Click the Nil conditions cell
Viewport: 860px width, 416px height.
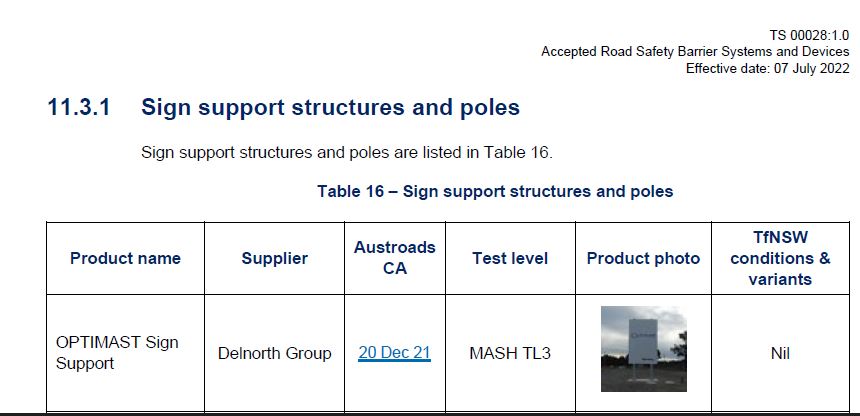pos(780,353)
